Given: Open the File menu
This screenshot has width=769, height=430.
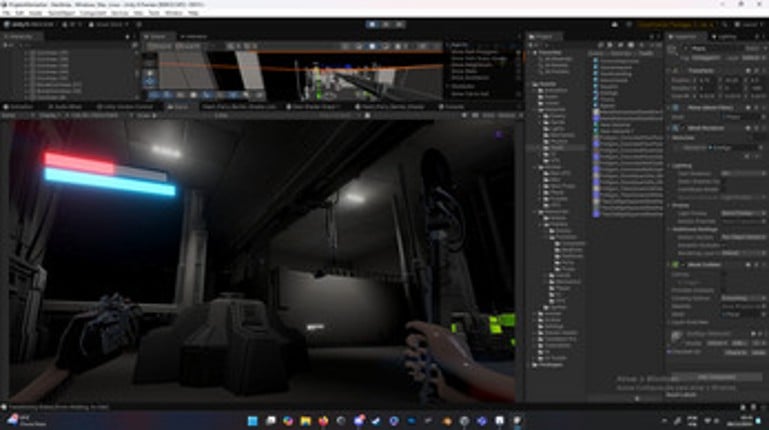Looking at the screenshot, I should click(x=7, y=13).
